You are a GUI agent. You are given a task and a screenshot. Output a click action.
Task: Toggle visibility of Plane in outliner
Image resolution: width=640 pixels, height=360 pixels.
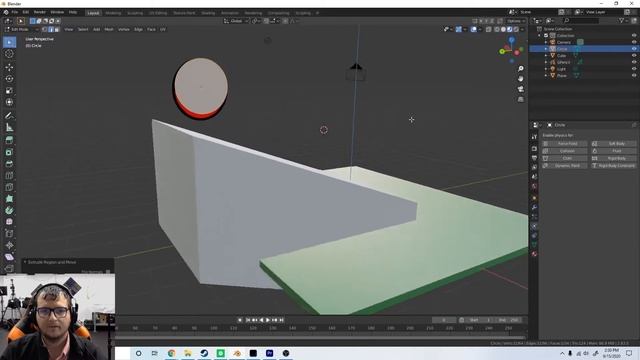tap(634, 76)
